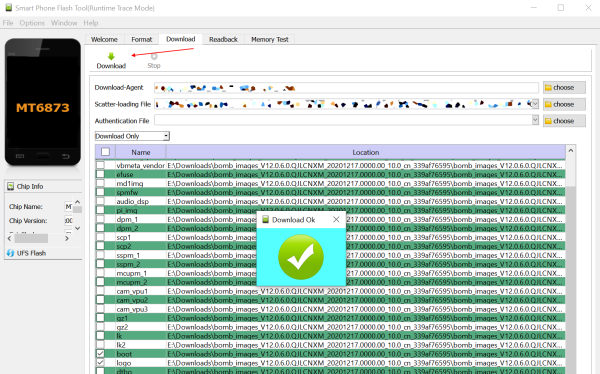Expand the Scatter-loading File dropdown
Image resolution: width=600 pixels, height=374 pixels.
pos(535,104)
